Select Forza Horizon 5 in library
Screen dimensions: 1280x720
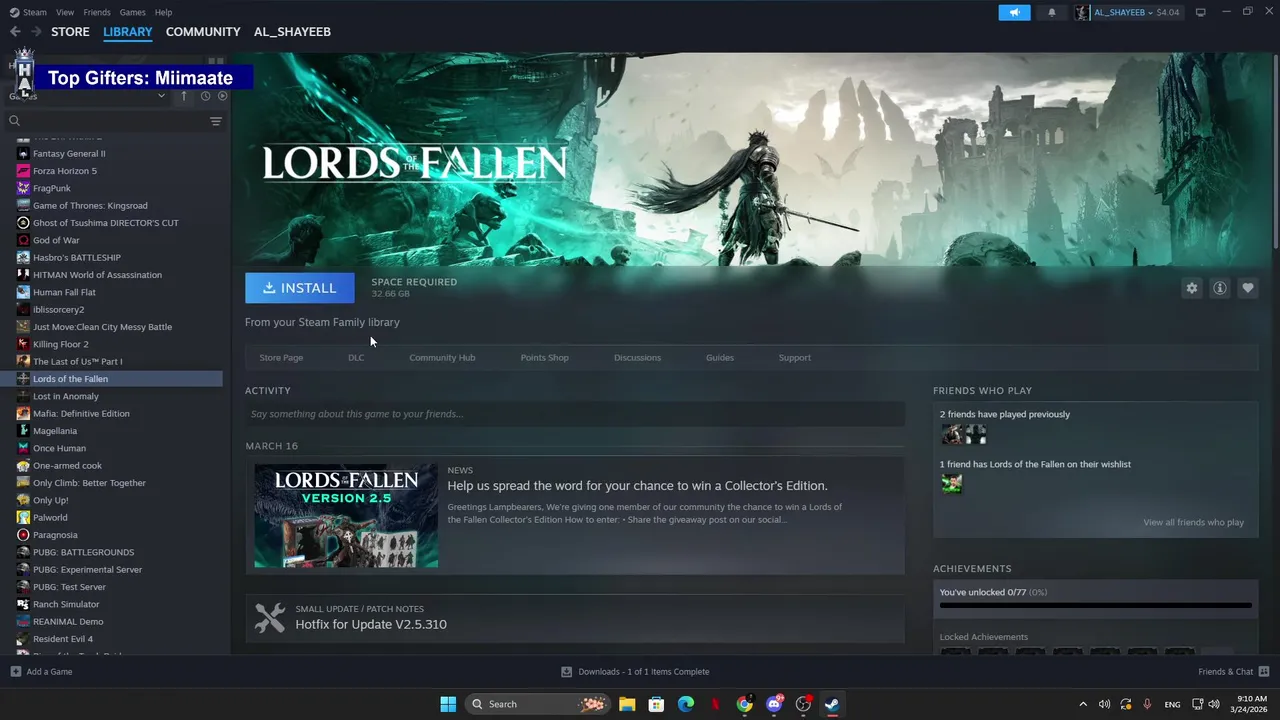(x=65, y=171)
